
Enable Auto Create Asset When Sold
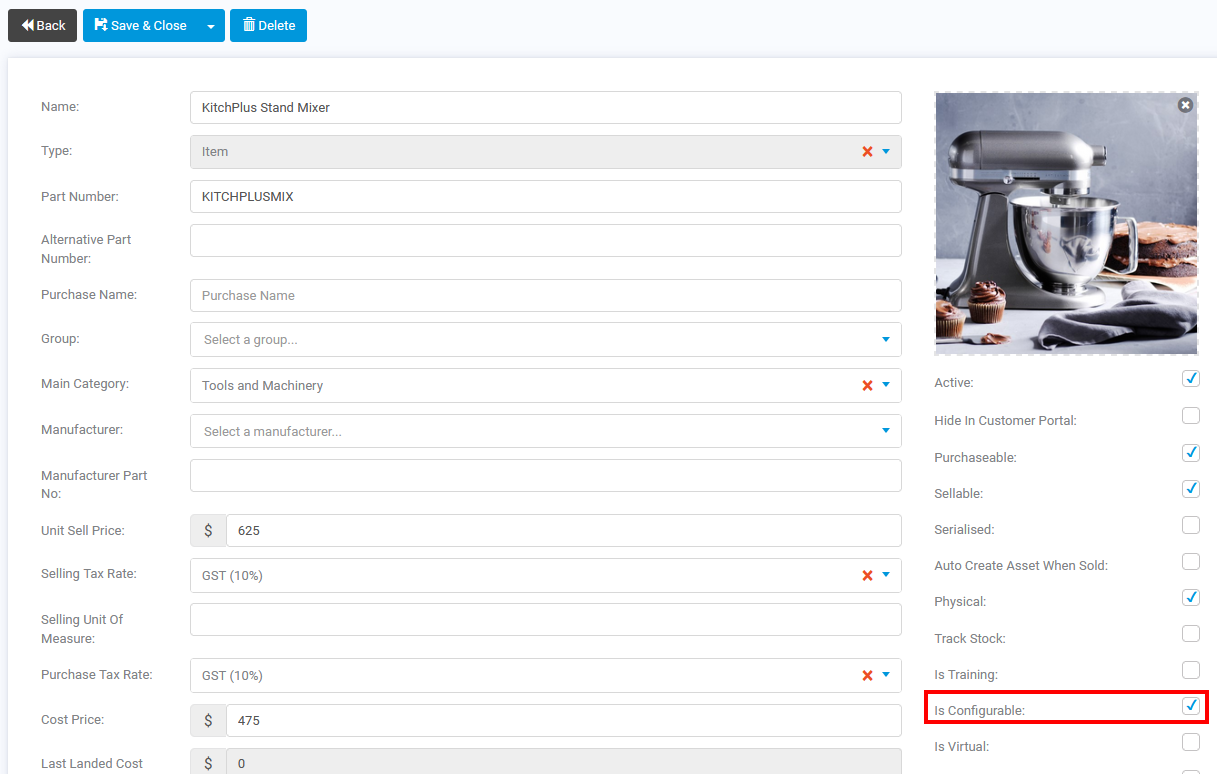pyautogui.click(x=1191, y=562)
